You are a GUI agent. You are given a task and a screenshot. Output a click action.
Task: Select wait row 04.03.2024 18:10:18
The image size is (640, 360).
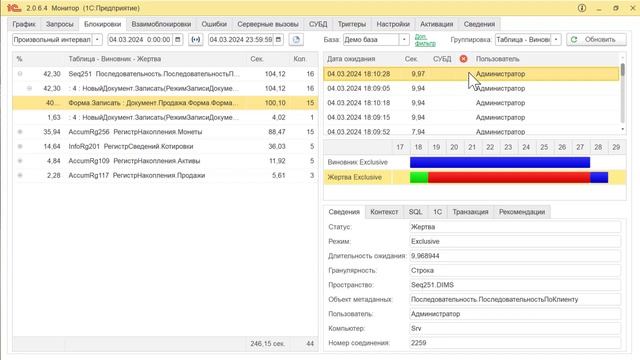[471, 103]
